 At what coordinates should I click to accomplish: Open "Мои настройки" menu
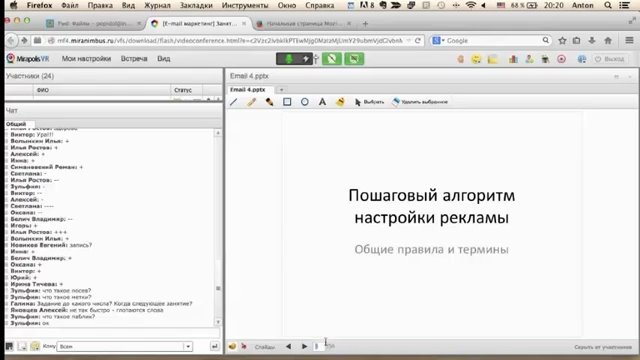click(x=86, y=59)
